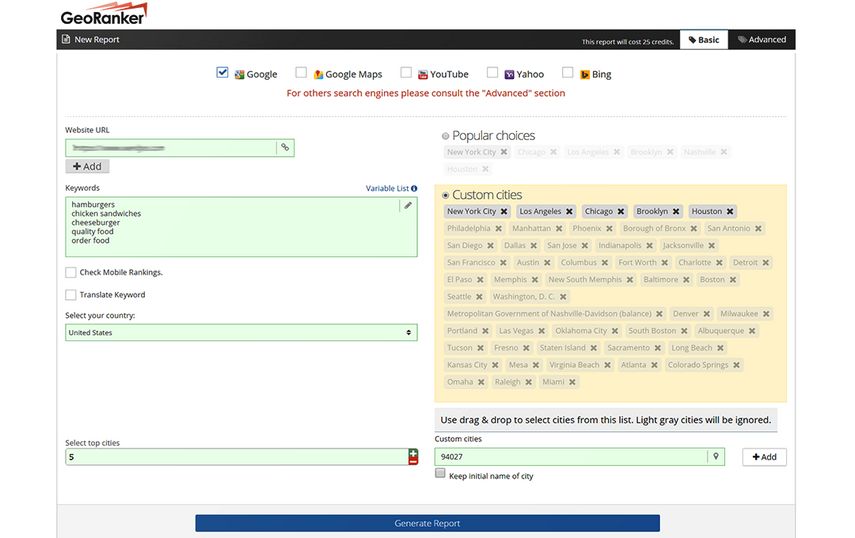Image resolution: width=855 pixels, height=538 pixels.
Task: Remove Atlanta city tag
Action: [654, 365]
